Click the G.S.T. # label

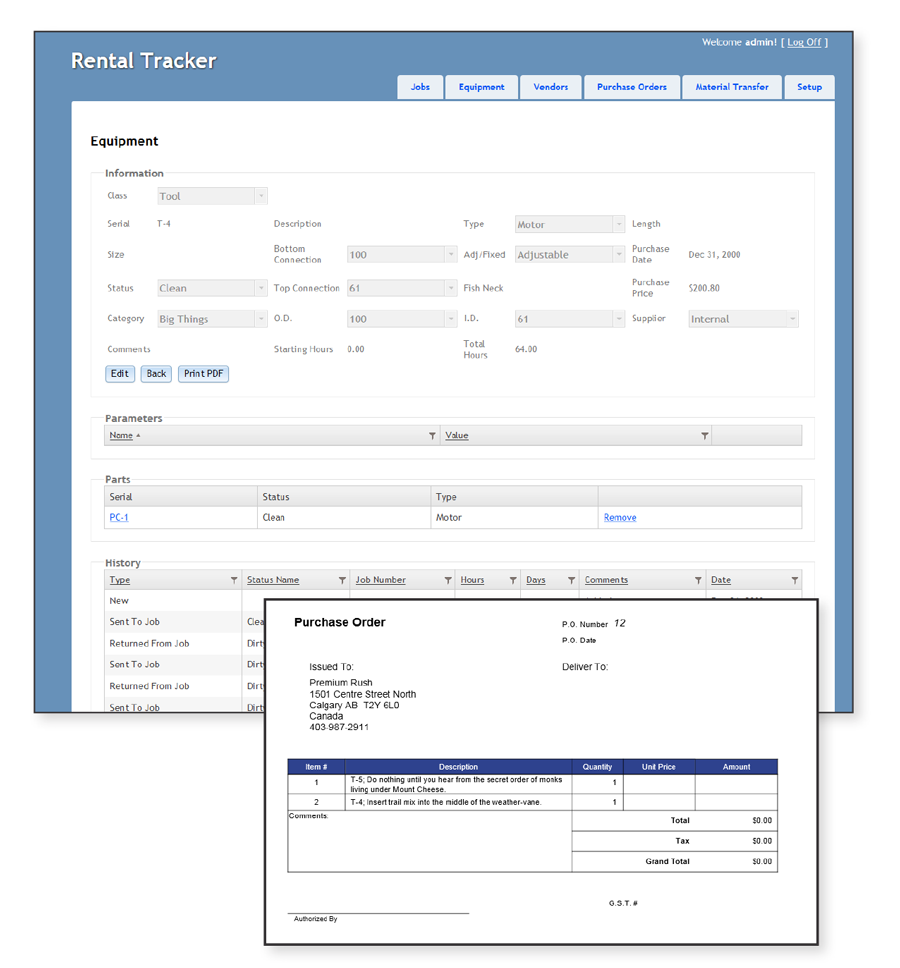[623, 903]
